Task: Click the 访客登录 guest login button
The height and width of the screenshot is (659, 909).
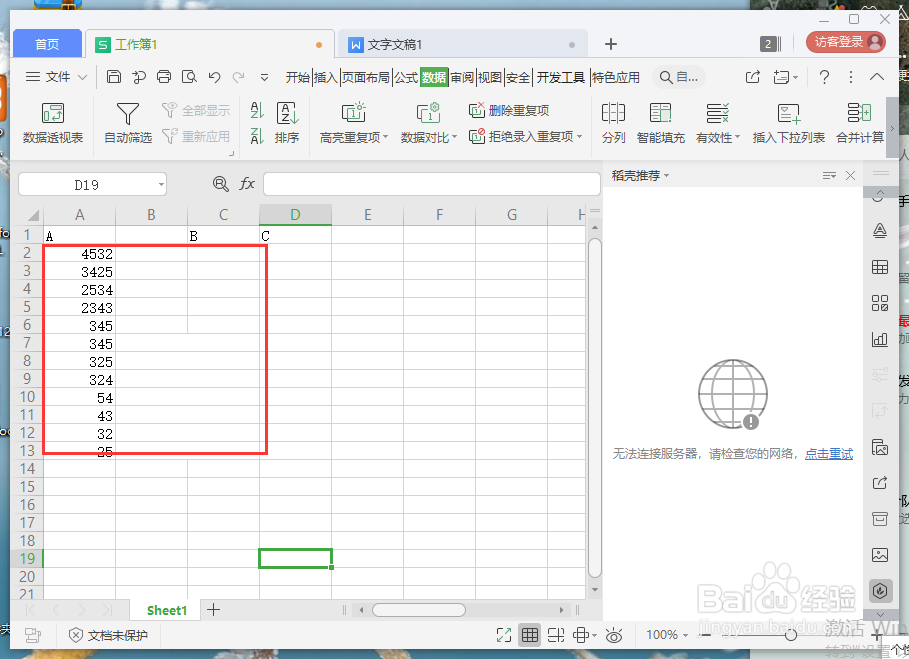Action: pyautogui.click(x=838, y=44)
